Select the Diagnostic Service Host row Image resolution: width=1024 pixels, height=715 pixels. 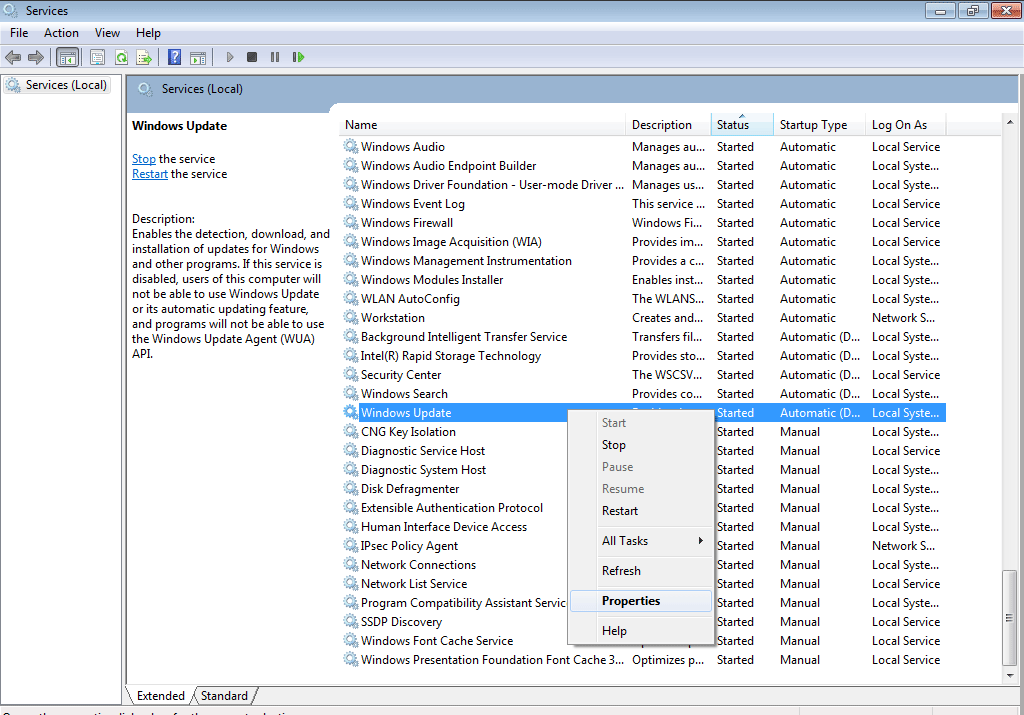[643, 451]
